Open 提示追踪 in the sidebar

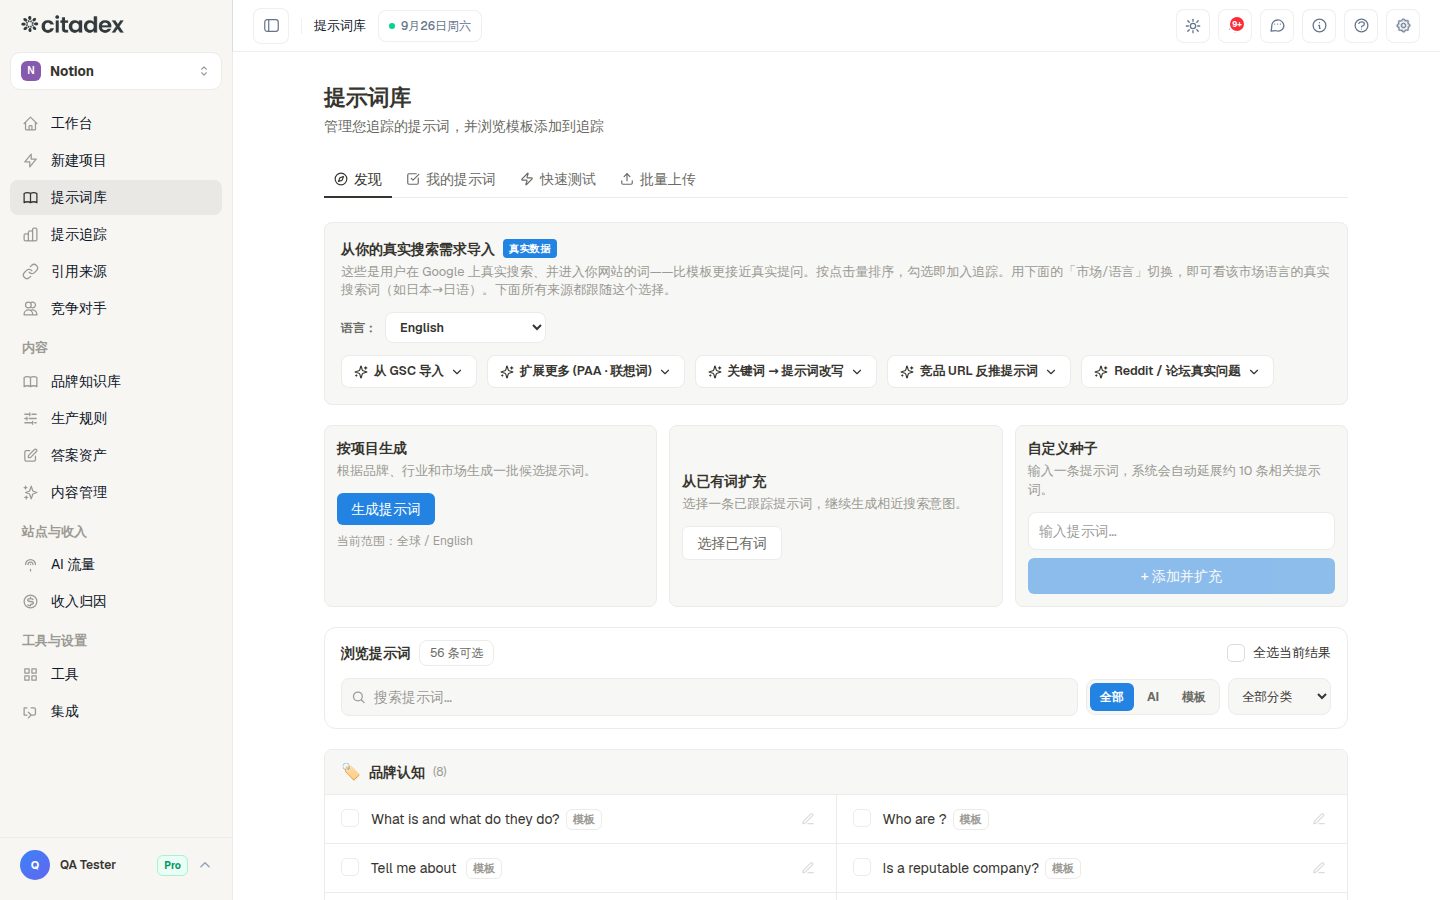116,234
